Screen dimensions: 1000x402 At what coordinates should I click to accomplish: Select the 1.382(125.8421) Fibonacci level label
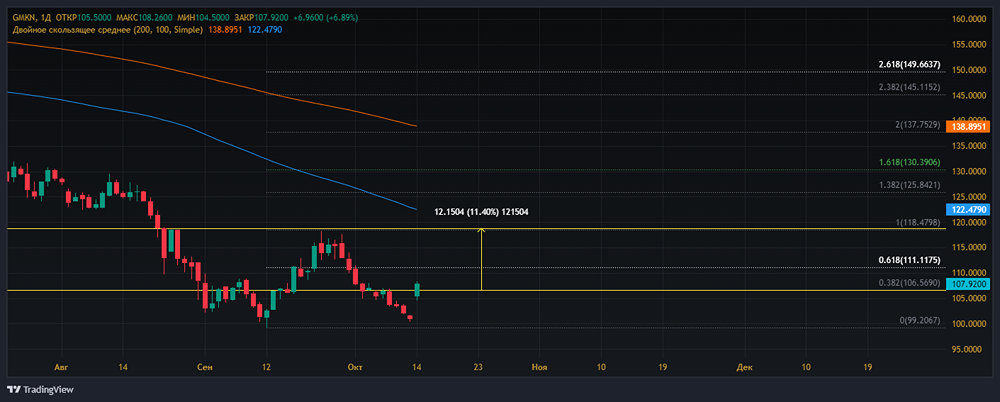point(909,185)
